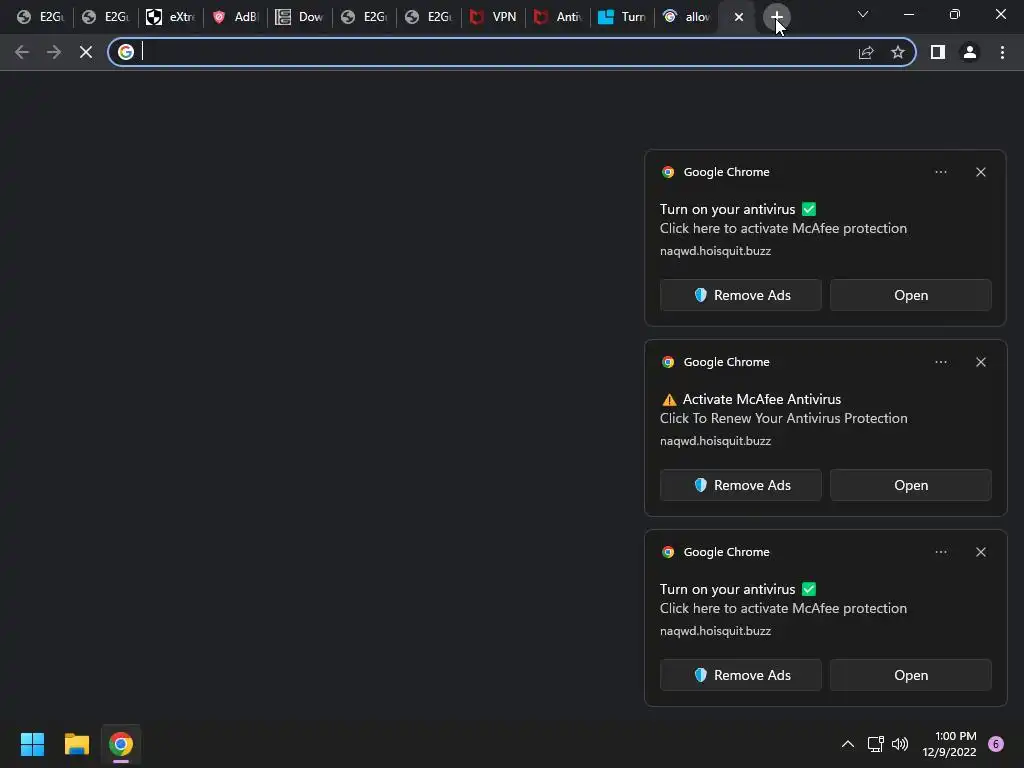Open Chrome three-dot menu
1024x768 pixels.
click(1002, 52)
